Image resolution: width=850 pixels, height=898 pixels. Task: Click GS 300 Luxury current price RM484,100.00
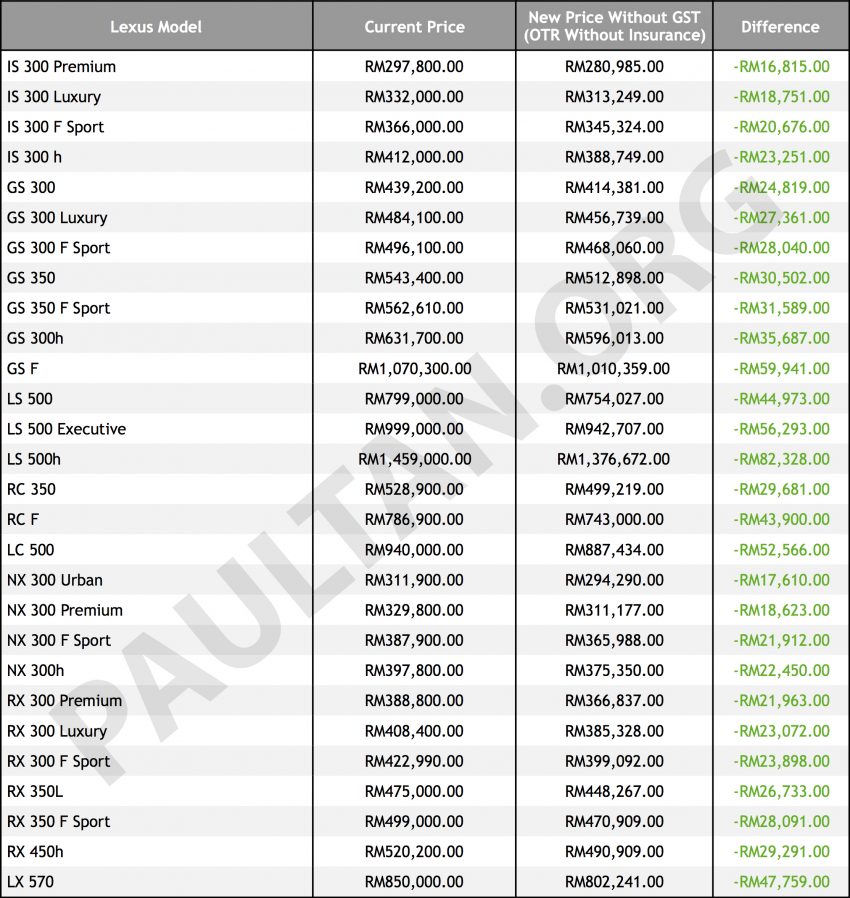coord(414,218)
